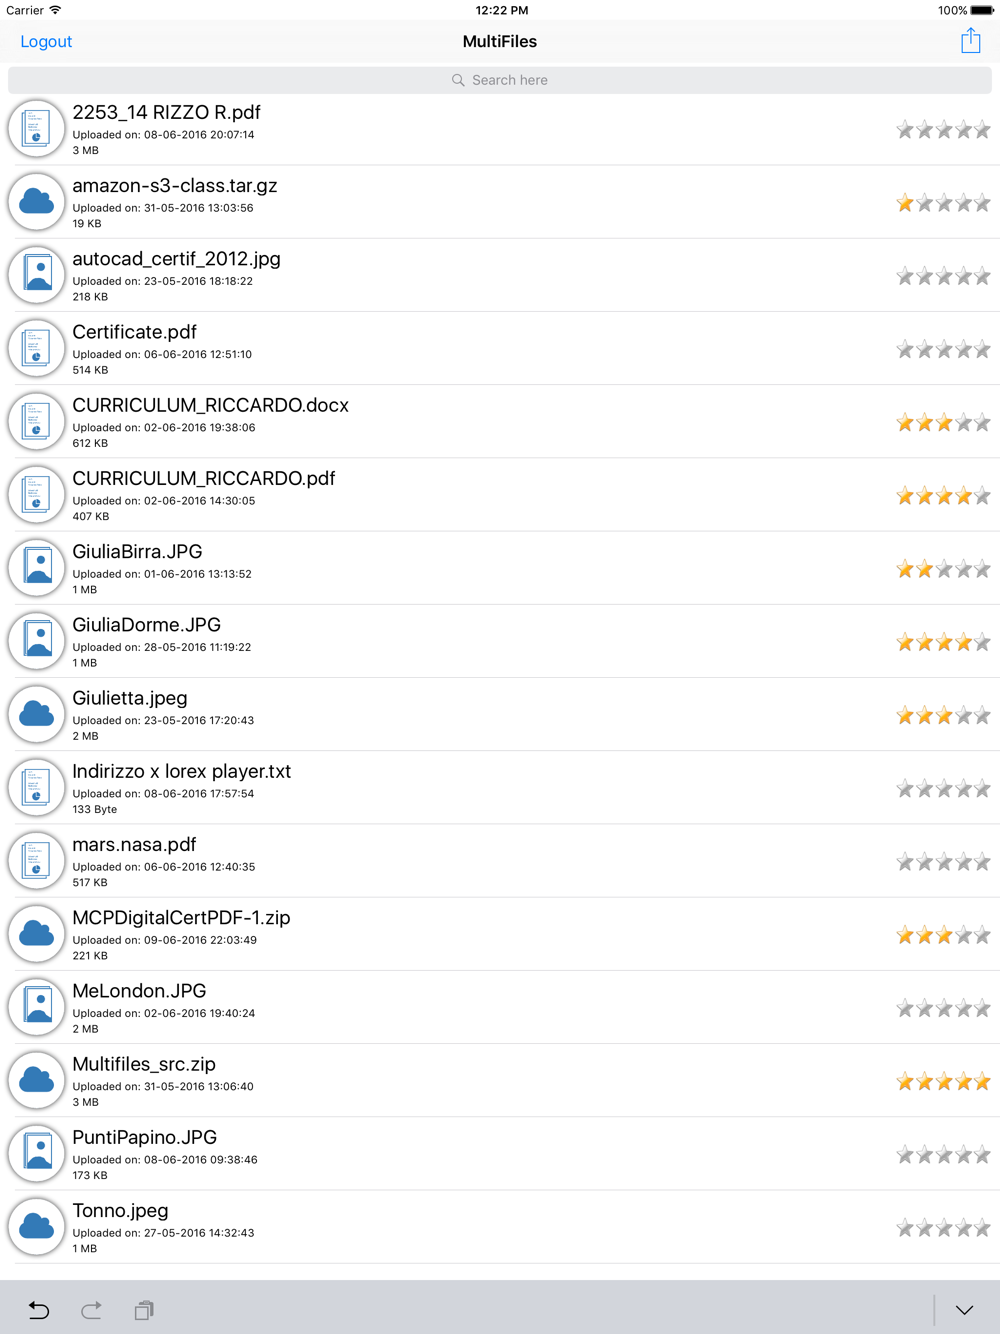
Task: Adjust star rating of GiuliaBirra.JPG
Action: click(944, 569)
